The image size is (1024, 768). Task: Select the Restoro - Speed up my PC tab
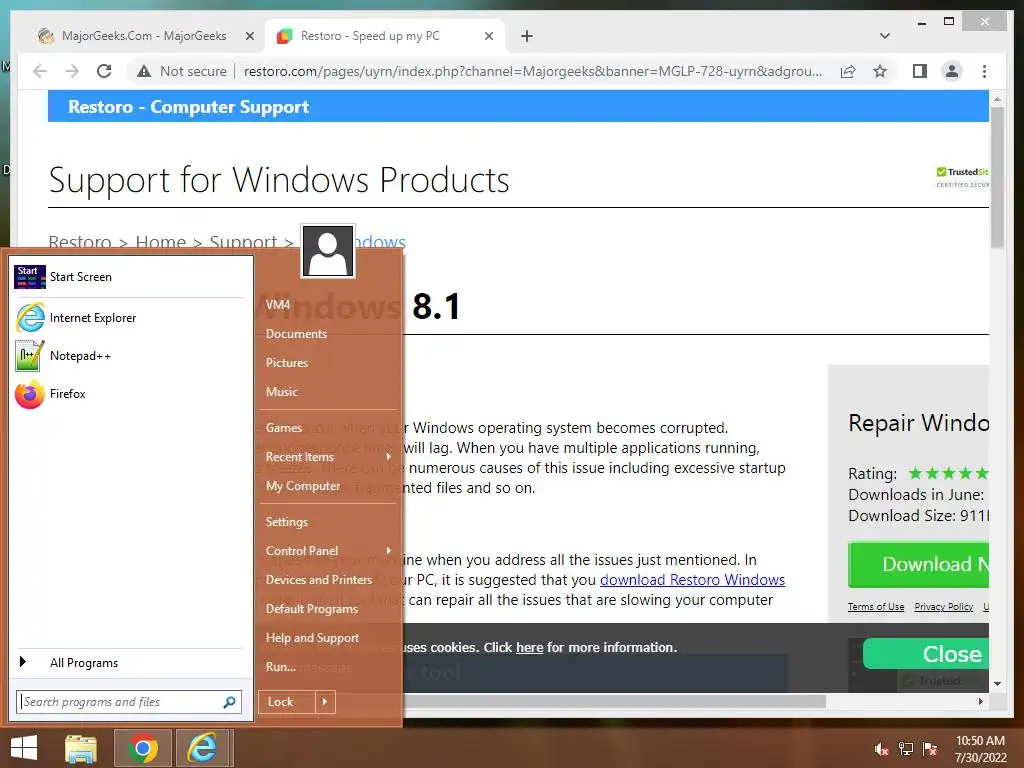tap(370, 36)
